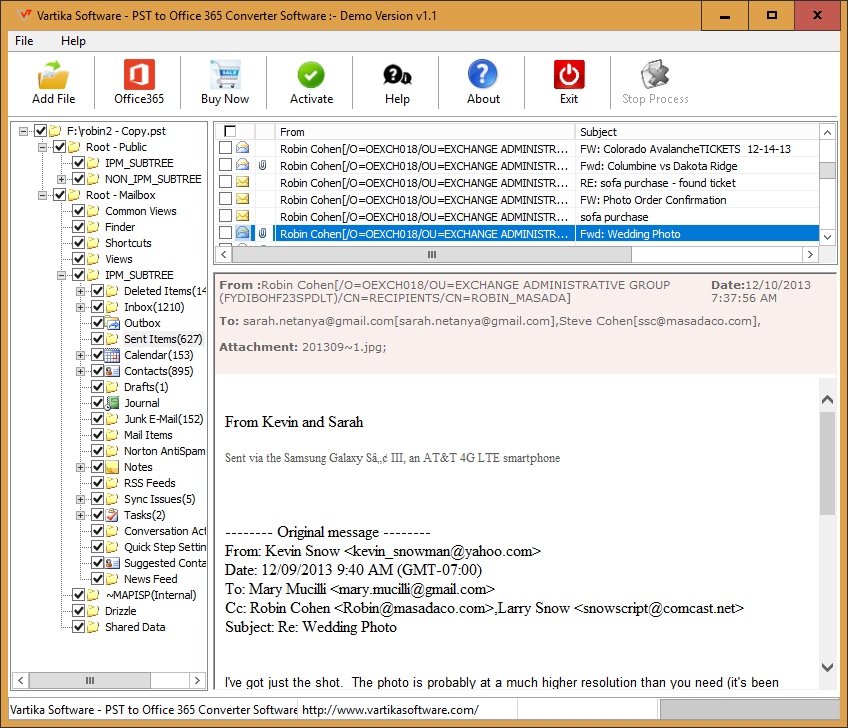Uncheck the Calendar(153) folder checkbox
Screen dimensions: 848x728
point(97,355)
